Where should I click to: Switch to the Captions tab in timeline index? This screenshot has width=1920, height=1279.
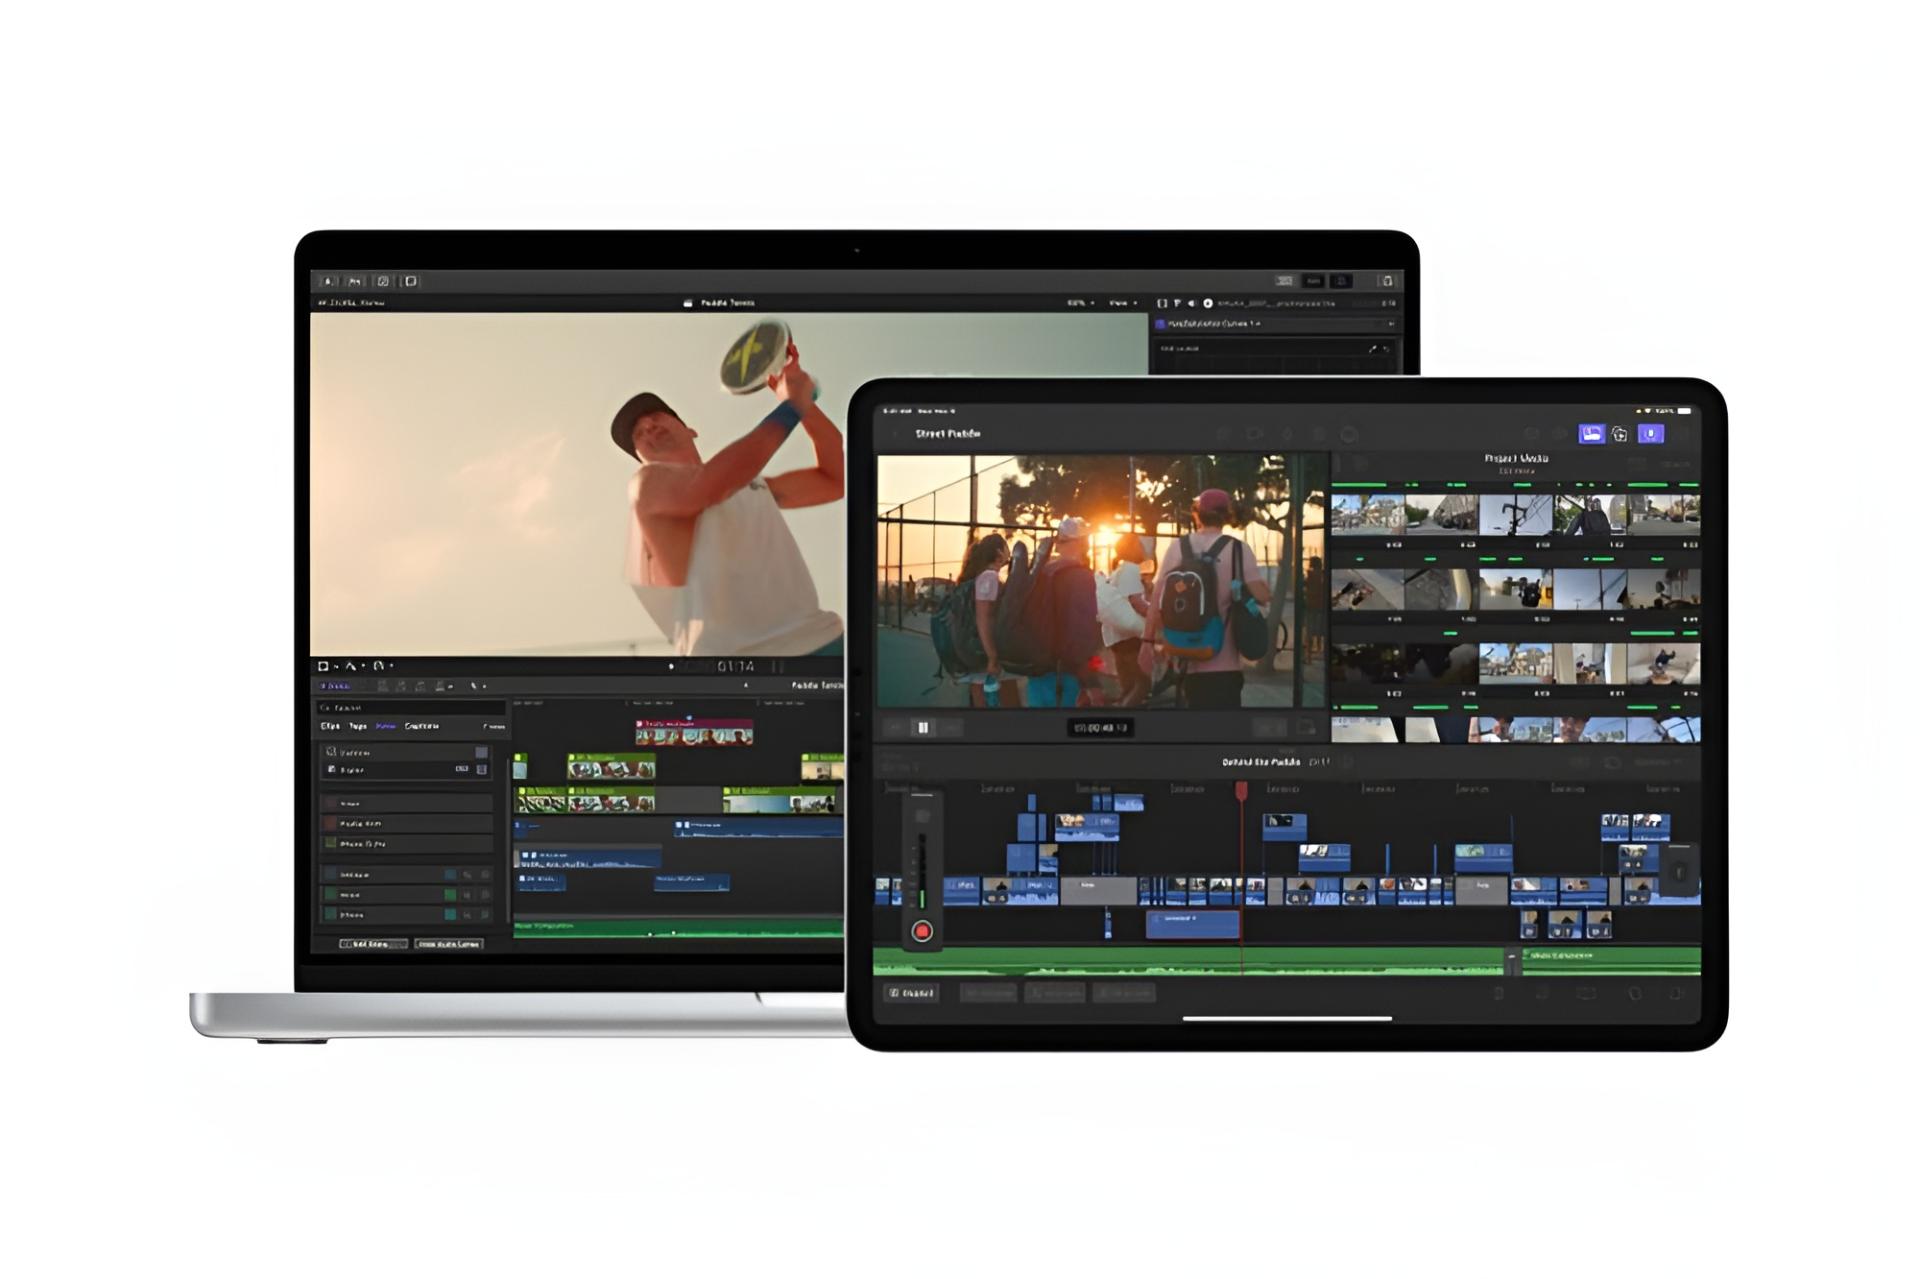pyautogui.click(x=422, y=726)
